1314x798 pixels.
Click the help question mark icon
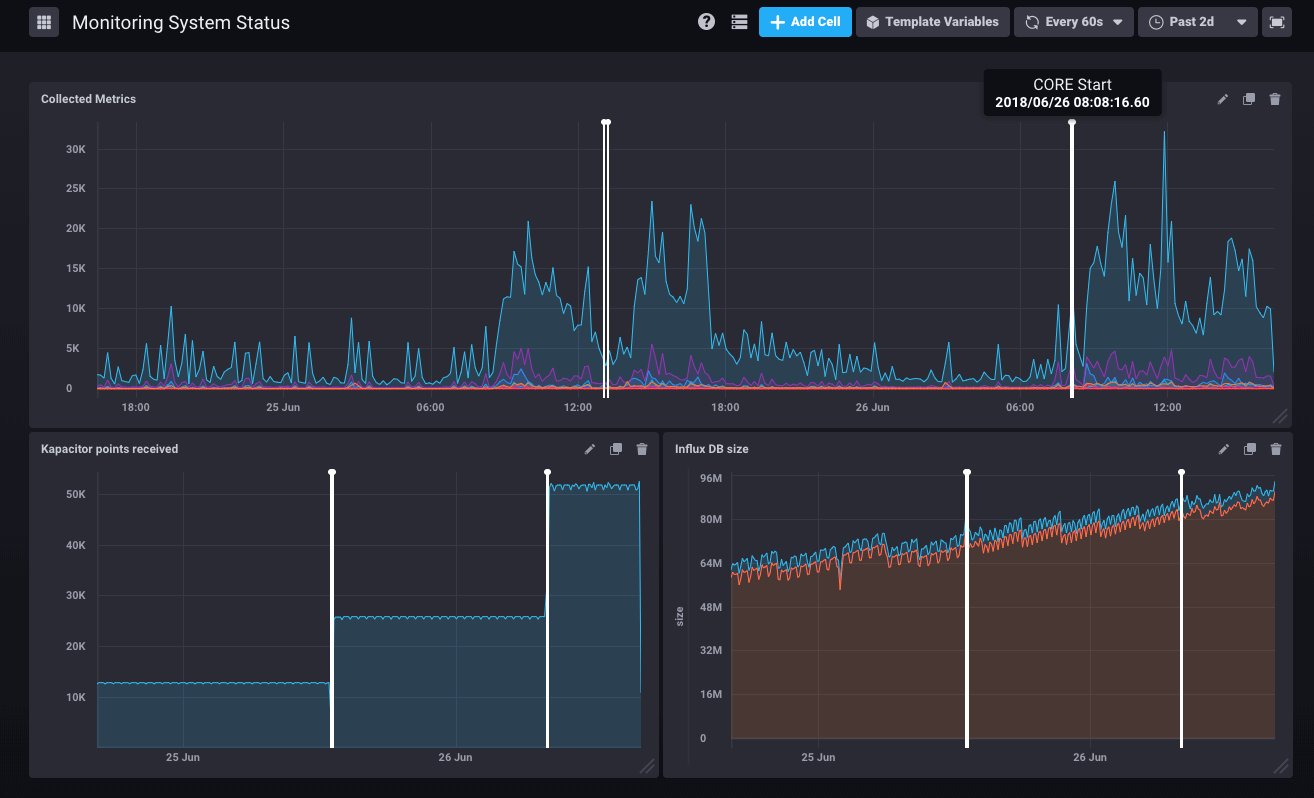coord(706,22)
